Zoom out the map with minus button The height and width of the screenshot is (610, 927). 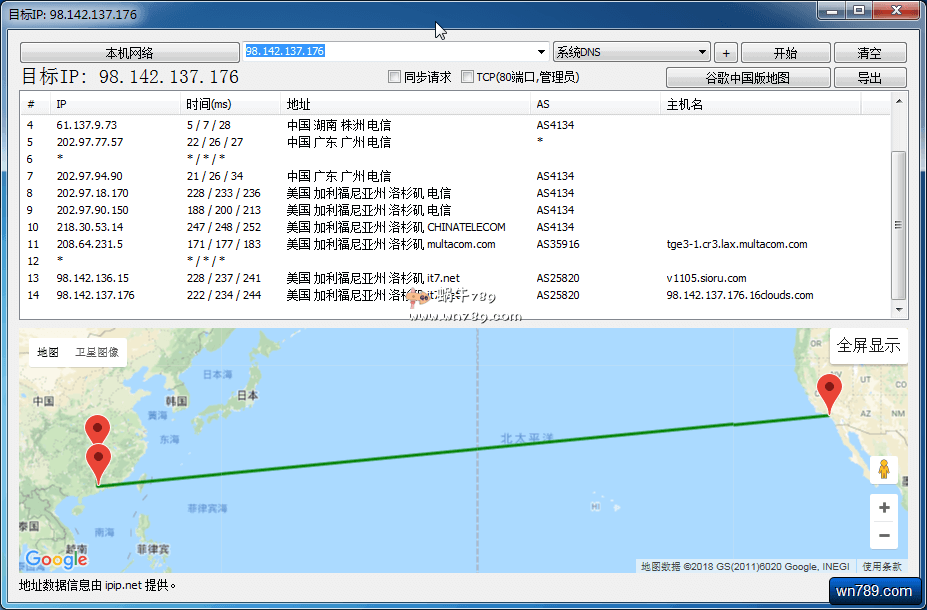tap(883, 536)
